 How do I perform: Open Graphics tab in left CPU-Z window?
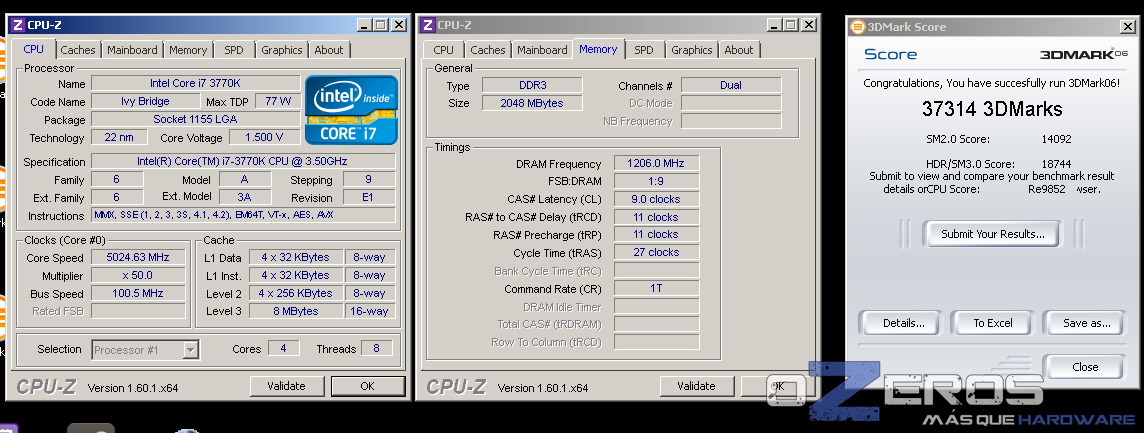(x=282, y=50)
